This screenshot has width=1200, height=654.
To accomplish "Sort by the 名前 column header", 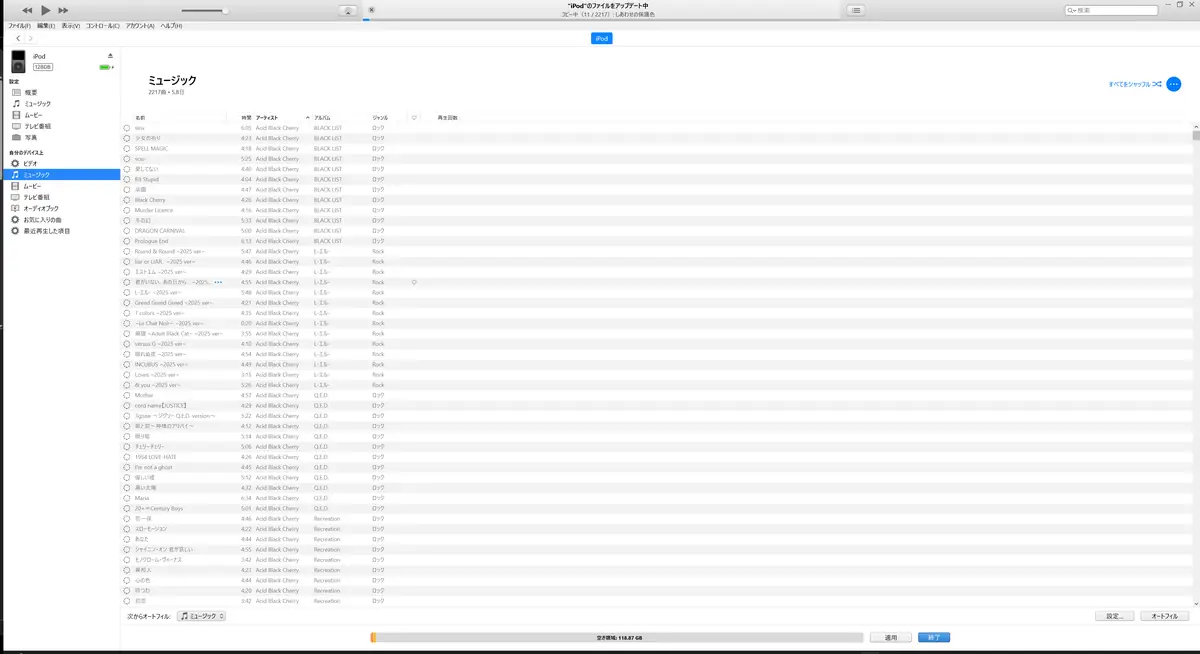I will pos(140,118).
